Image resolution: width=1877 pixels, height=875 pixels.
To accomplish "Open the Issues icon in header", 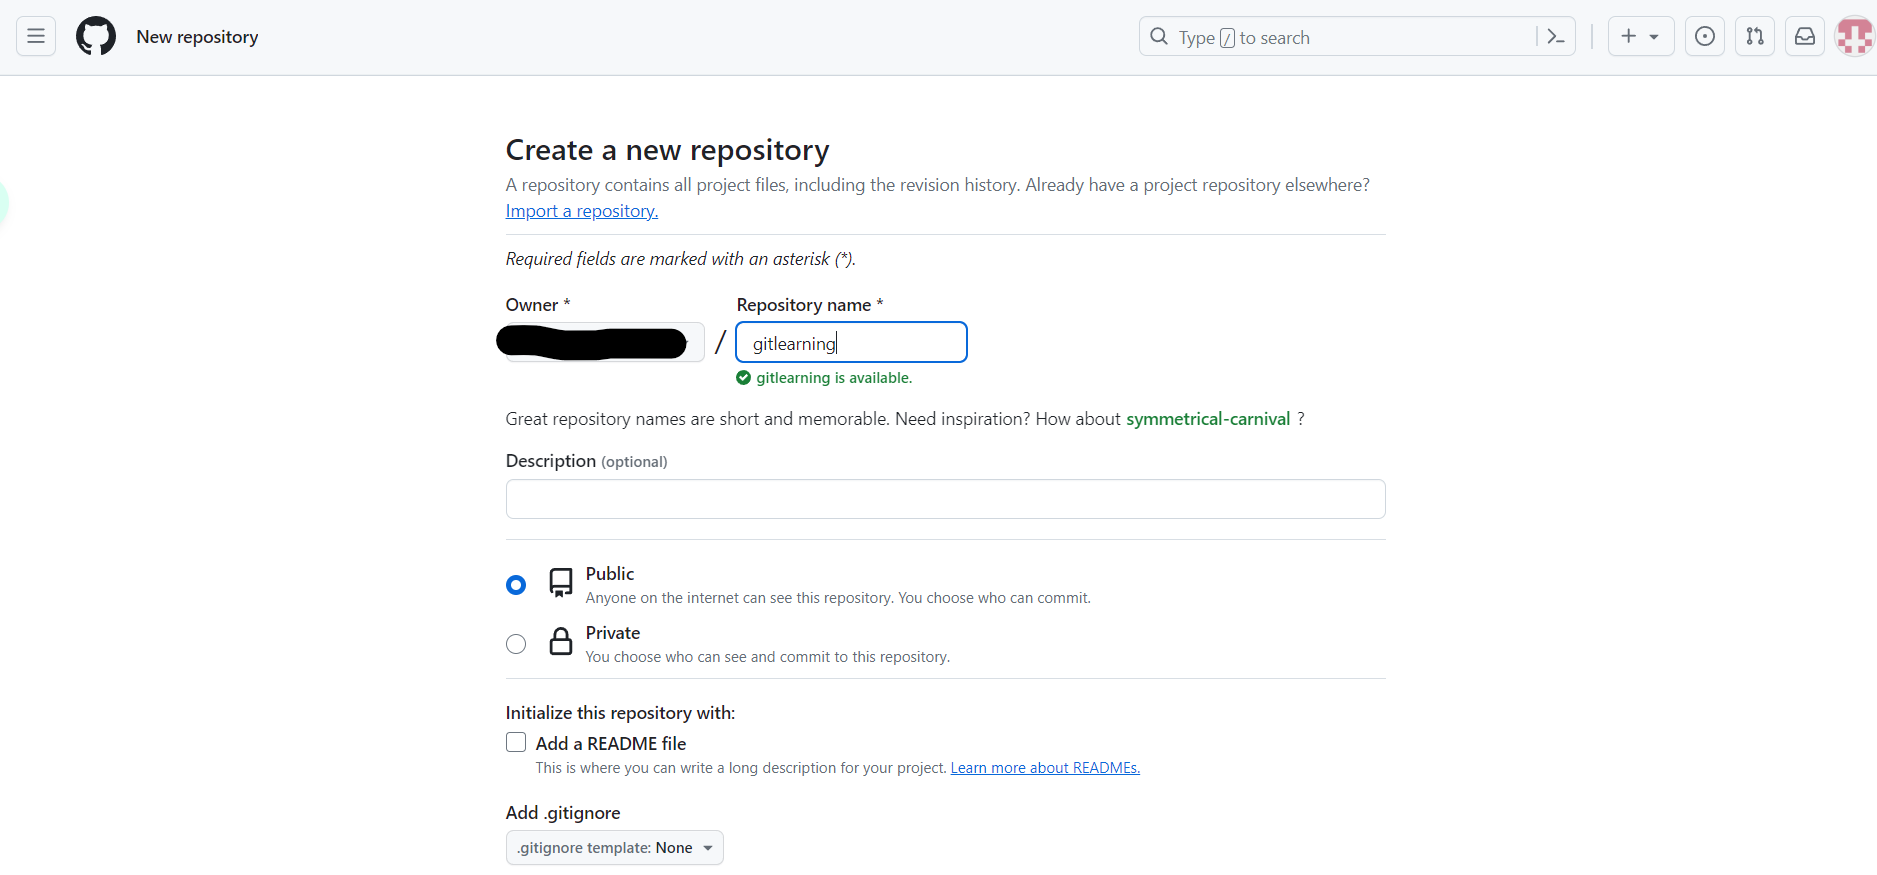I will [1704, 37].
